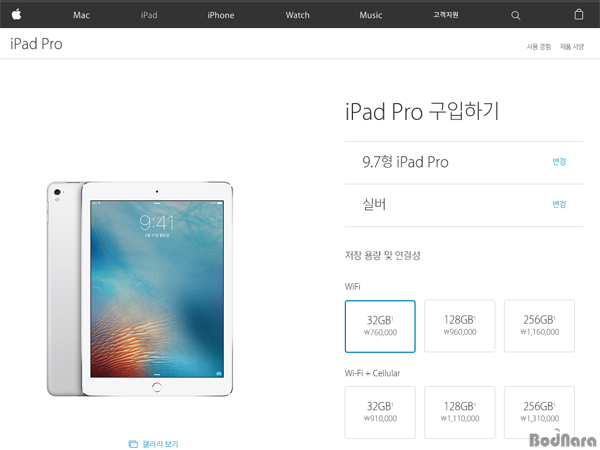
Task: Pick Cellular 128GB ₩1,110,000 option
Action: 460,412
